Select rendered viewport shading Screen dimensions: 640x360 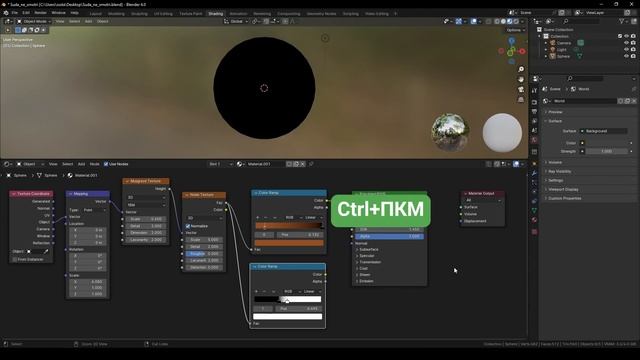(516, 21)
